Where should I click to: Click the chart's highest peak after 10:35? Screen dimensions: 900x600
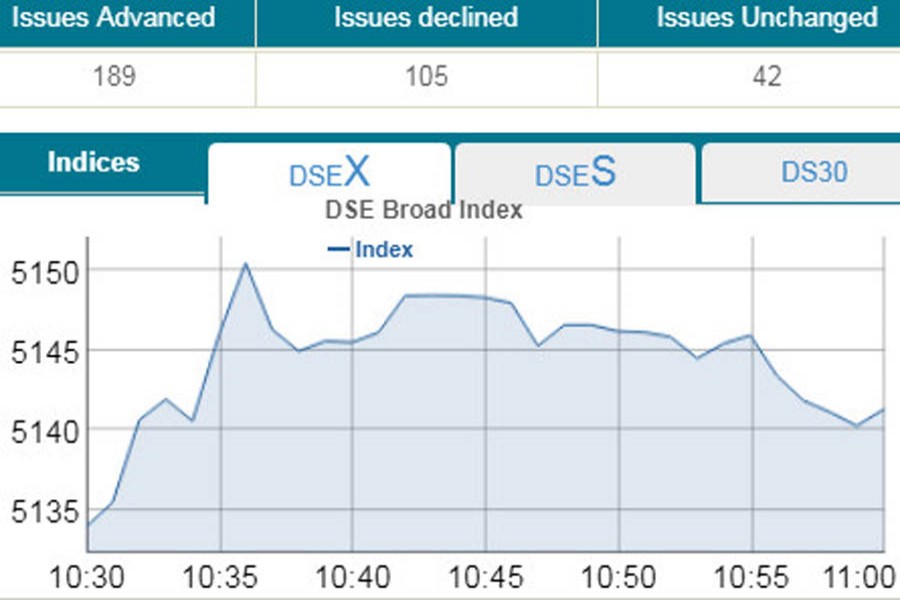(245, 264)
